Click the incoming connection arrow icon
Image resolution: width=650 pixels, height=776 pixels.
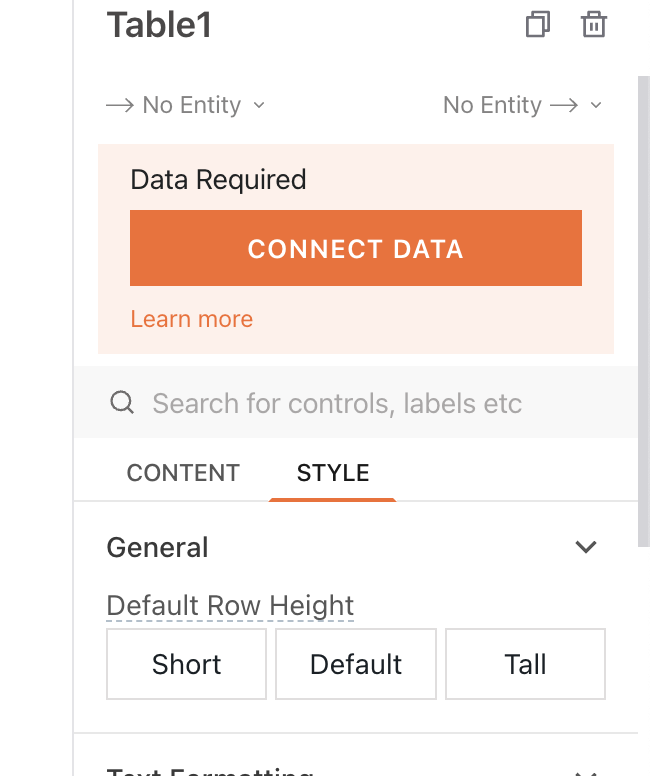120,105
